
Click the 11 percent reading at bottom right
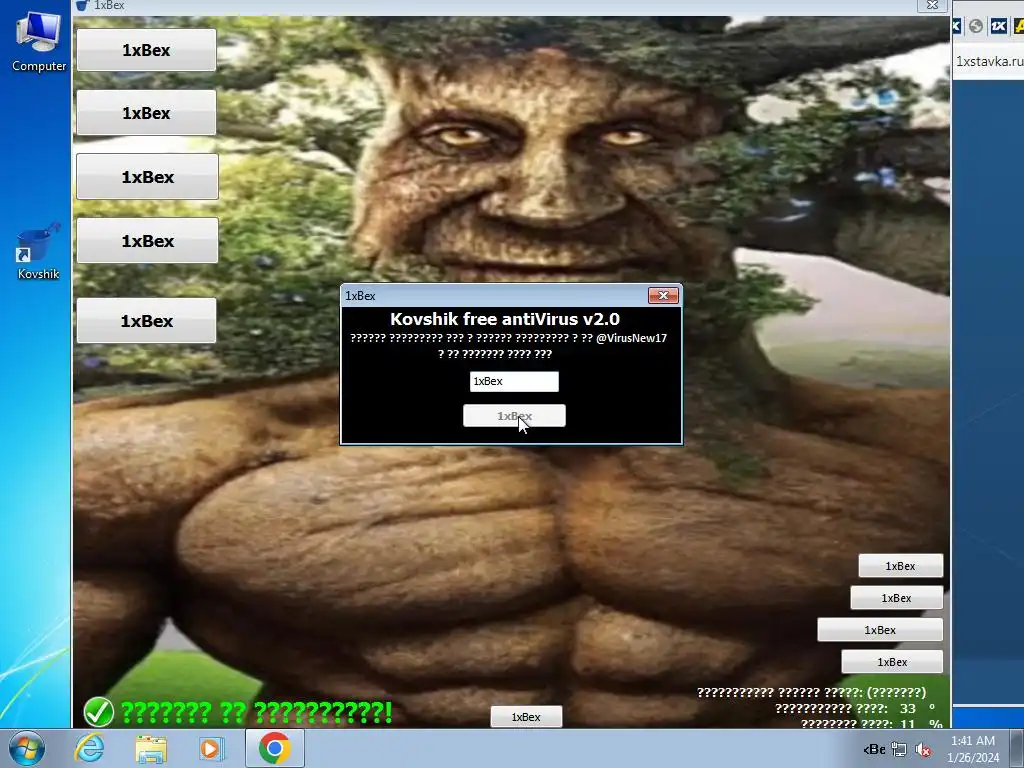(907, 724)
